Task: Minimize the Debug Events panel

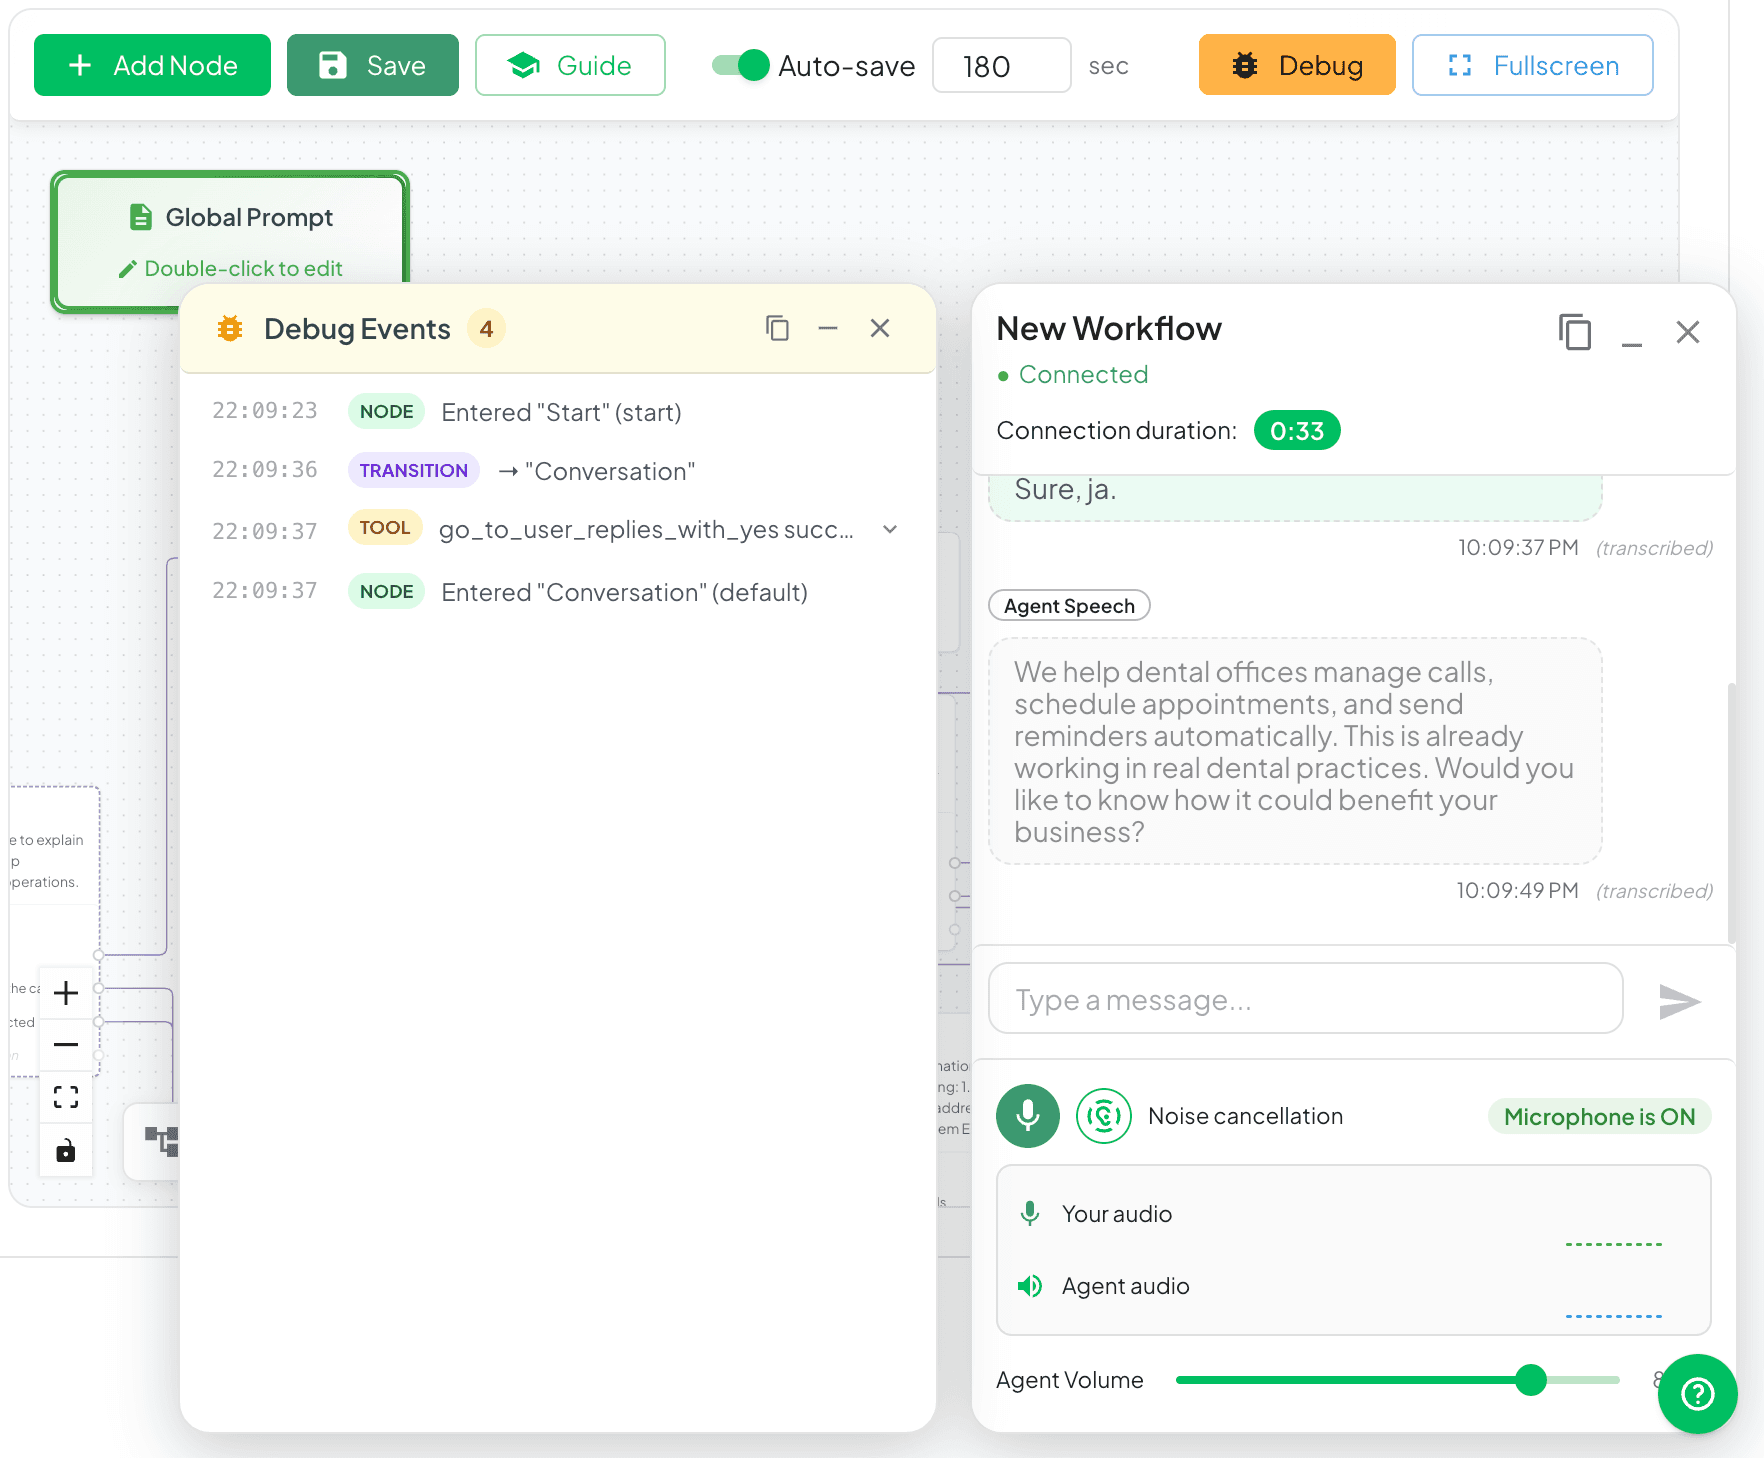Action: pyautogui.click(x=828, y=328)
